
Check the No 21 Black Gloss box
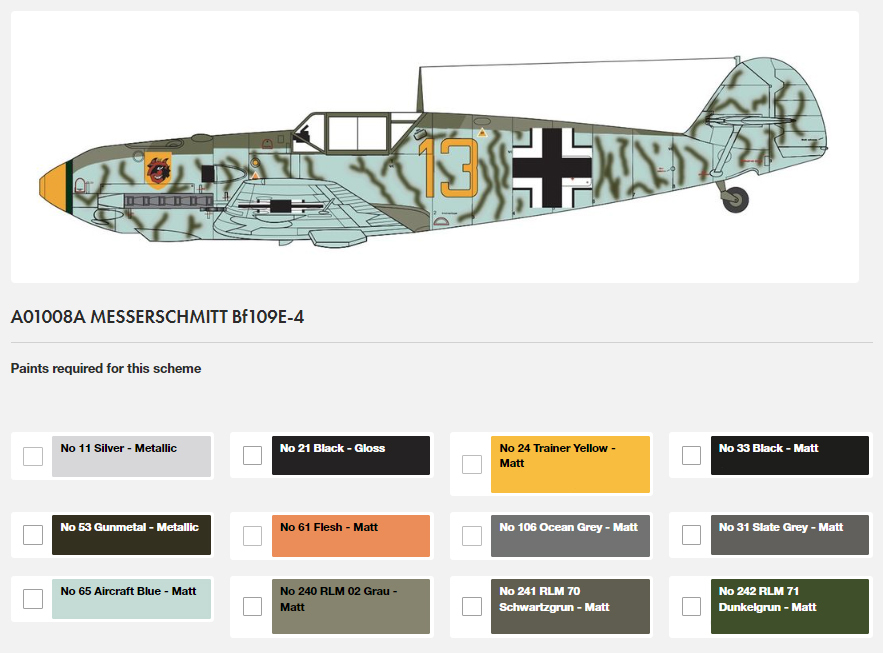point(252,455)
